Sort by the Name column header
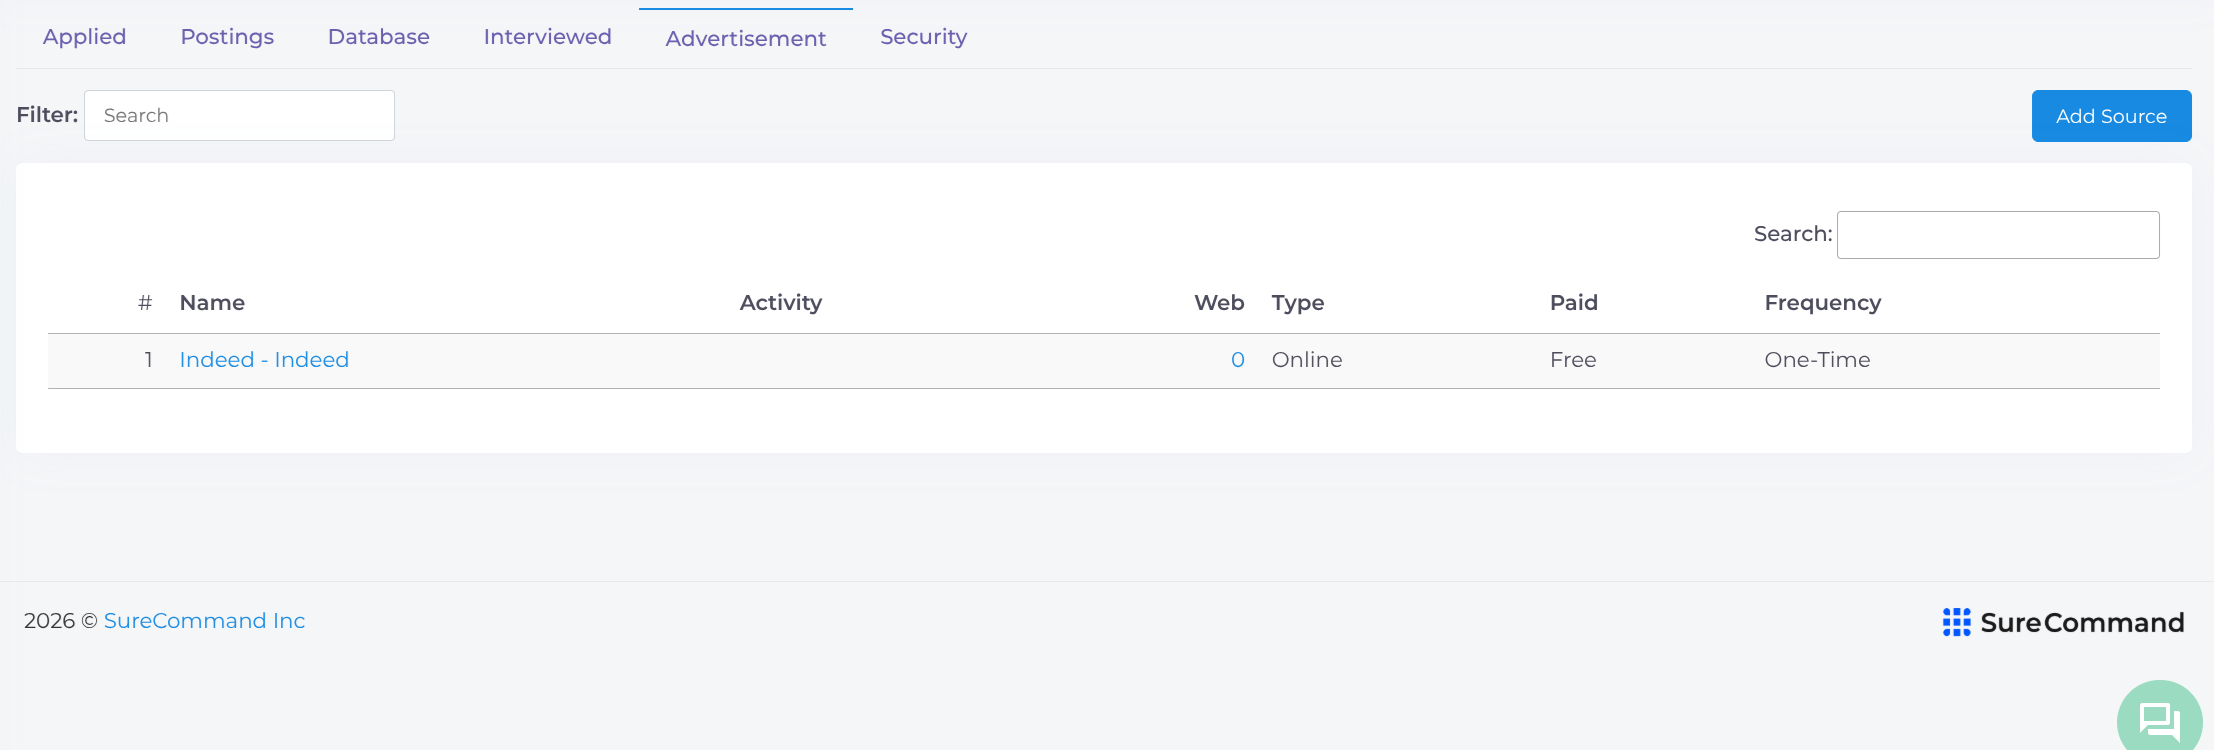The width and height of the screenshot is (2214, 750). click(x=212, y=303)
